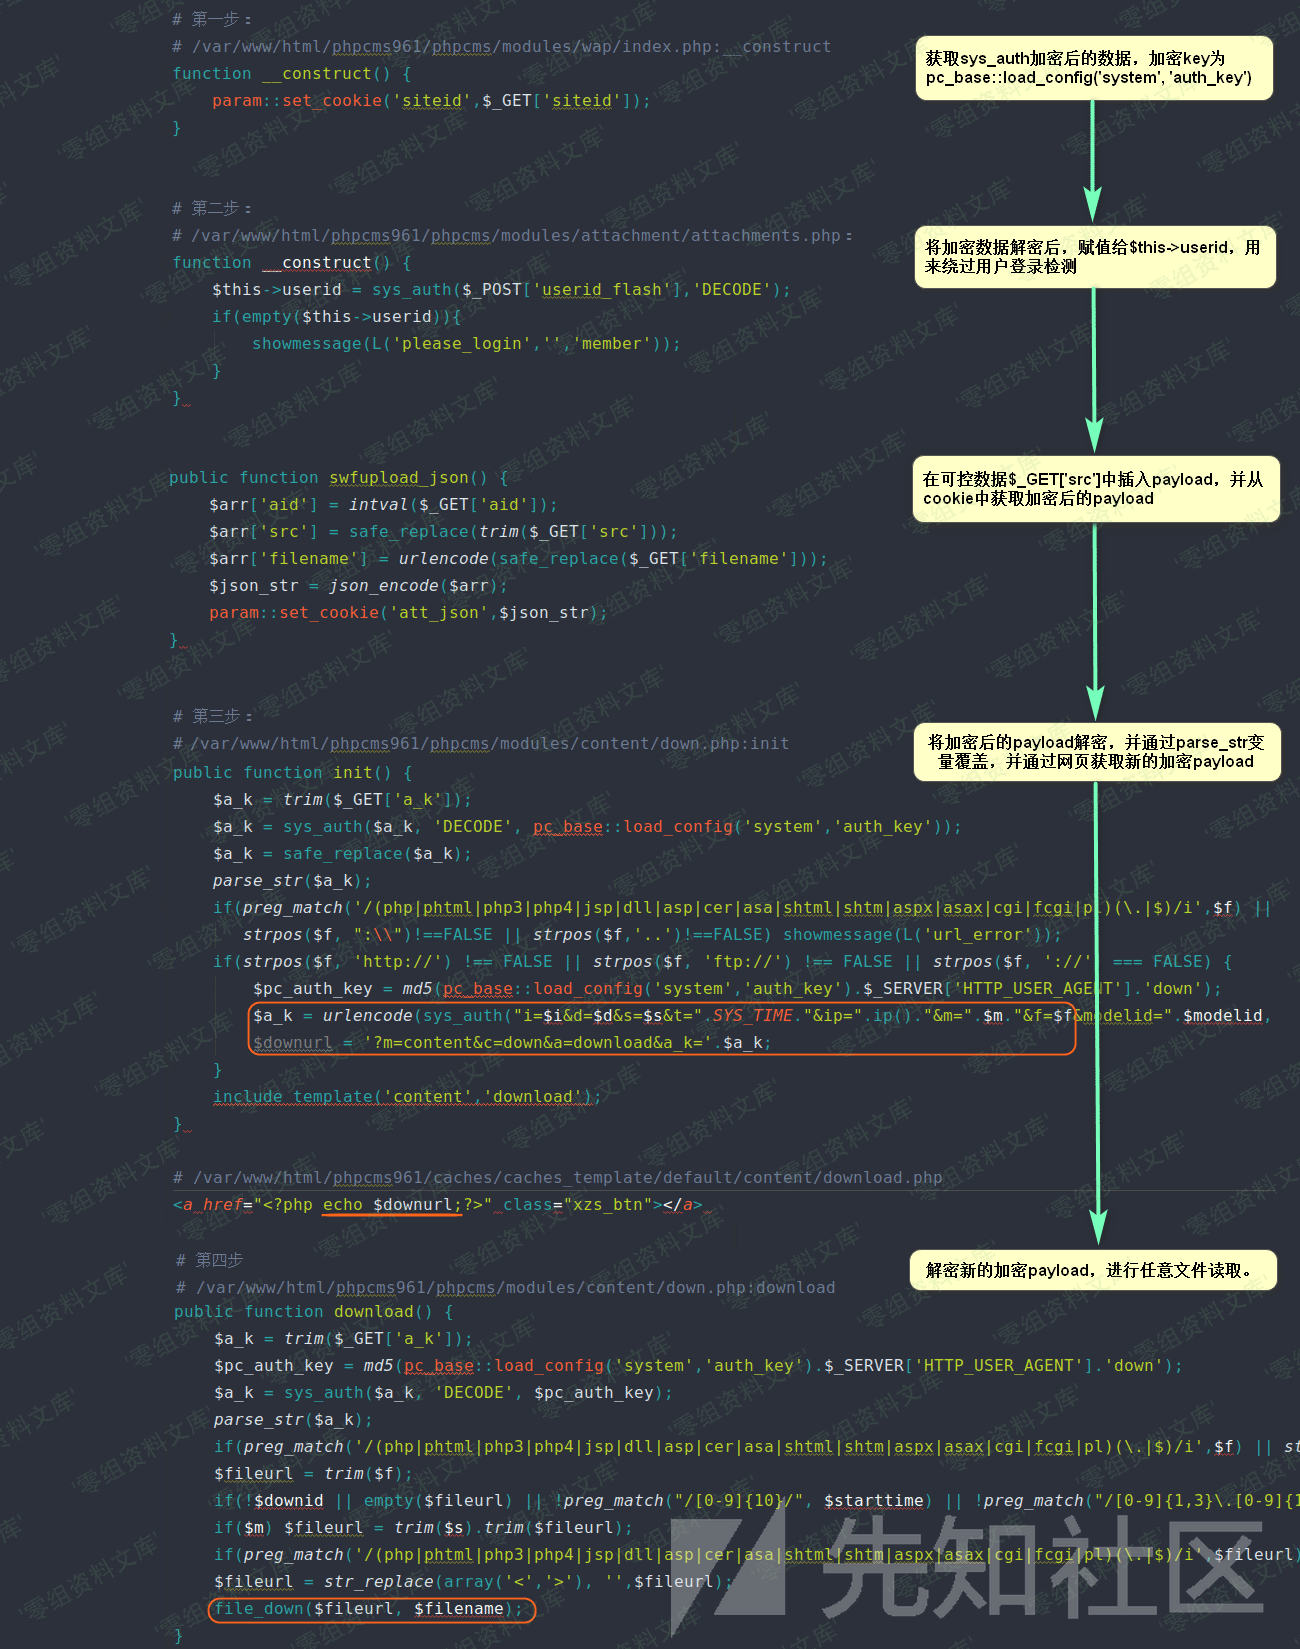
Task: Click the wap/index.php file path comment
Action: [501, 47]
